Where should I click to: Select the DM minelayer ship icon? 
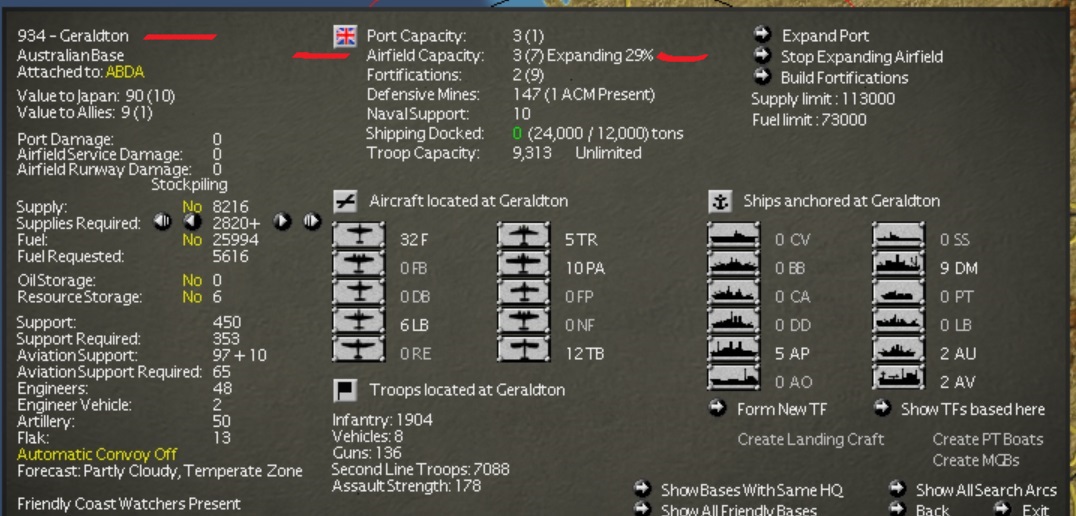coord(899,264)
